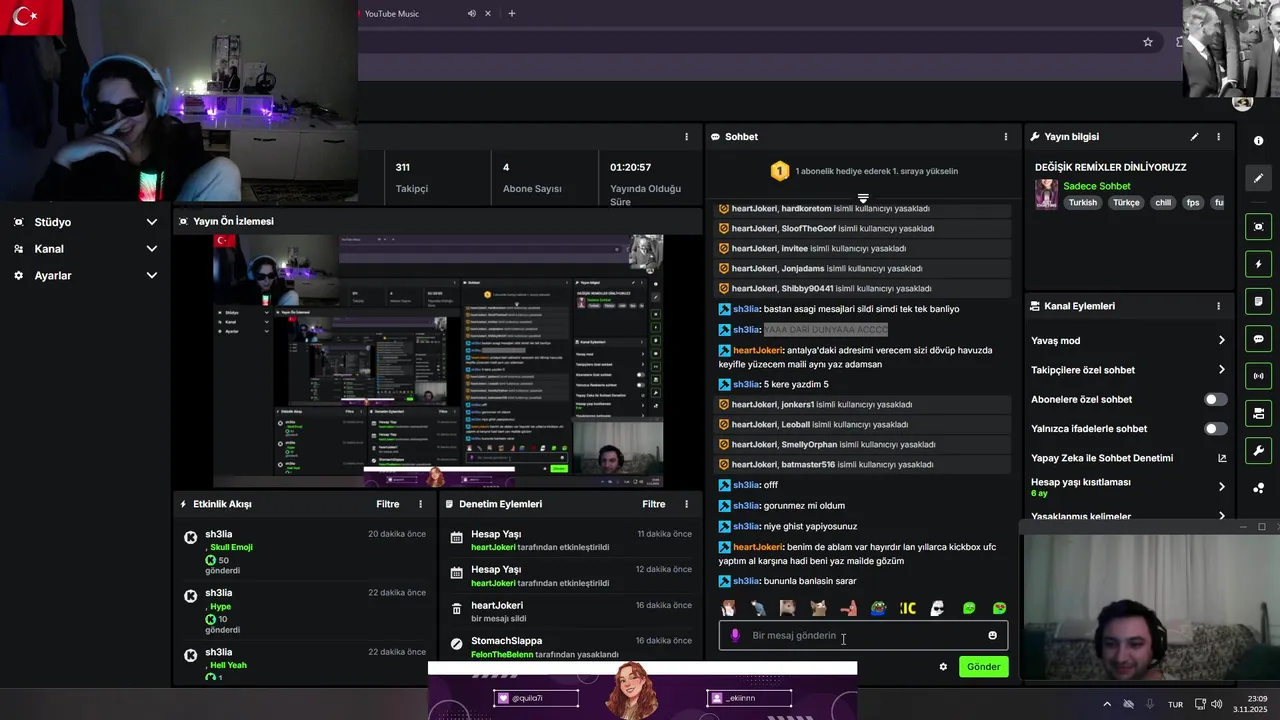Toggle Yalnızca ifadelerle sohbet switch

pos(1215,429)
